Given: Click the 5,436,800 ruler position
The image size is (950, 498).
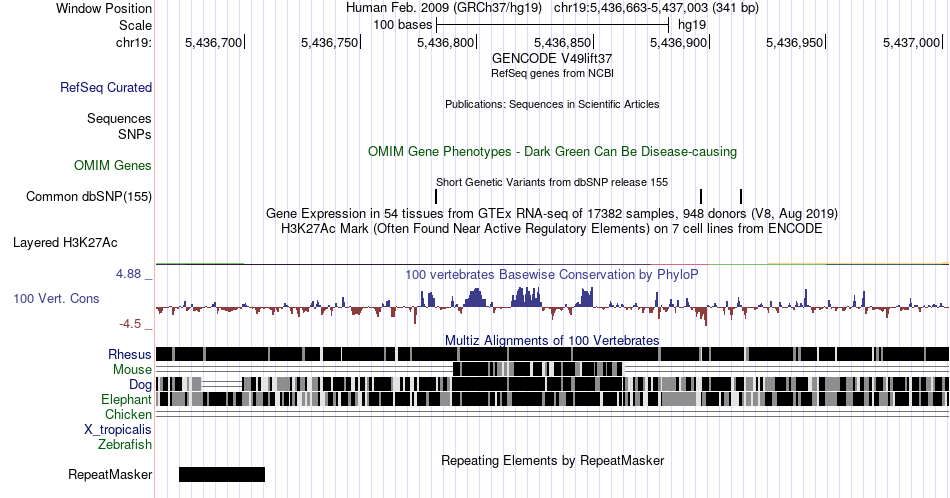Looking at the screenshot, I should [x=445, y=42].
